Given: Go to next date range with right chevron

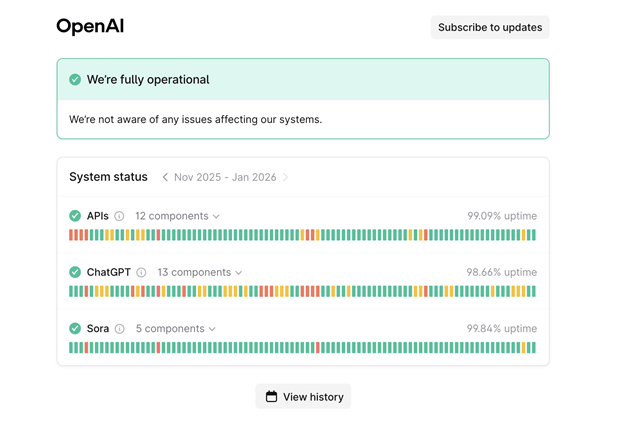Looking at the screenshot, I should pos(285,177).
